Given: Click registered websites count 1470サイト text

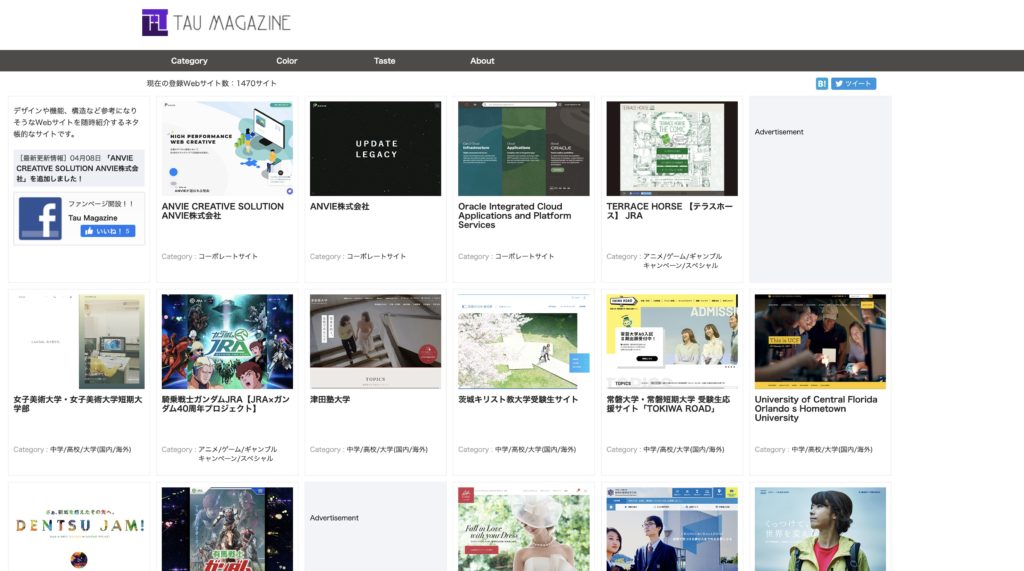Looking at the screenshot, I should [x=212, y=84].
